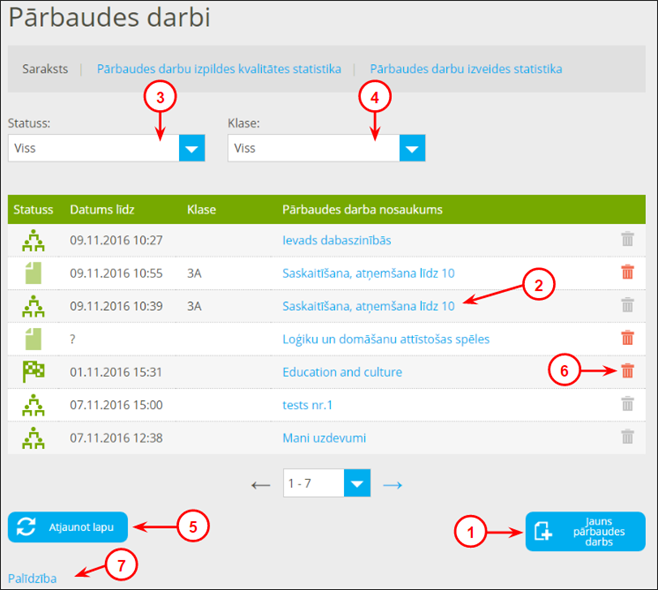Select the Saraksts tab
This screenshot has height=590, width=658.
(45, 69)
